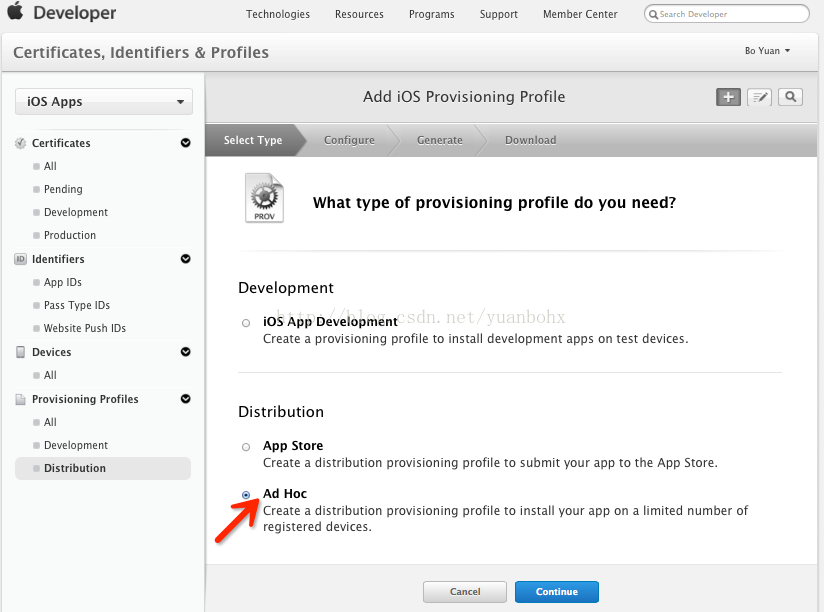Open the Technologies menu
The width and height of the screenshot is (824, 612).
click(x=278, y=14)
